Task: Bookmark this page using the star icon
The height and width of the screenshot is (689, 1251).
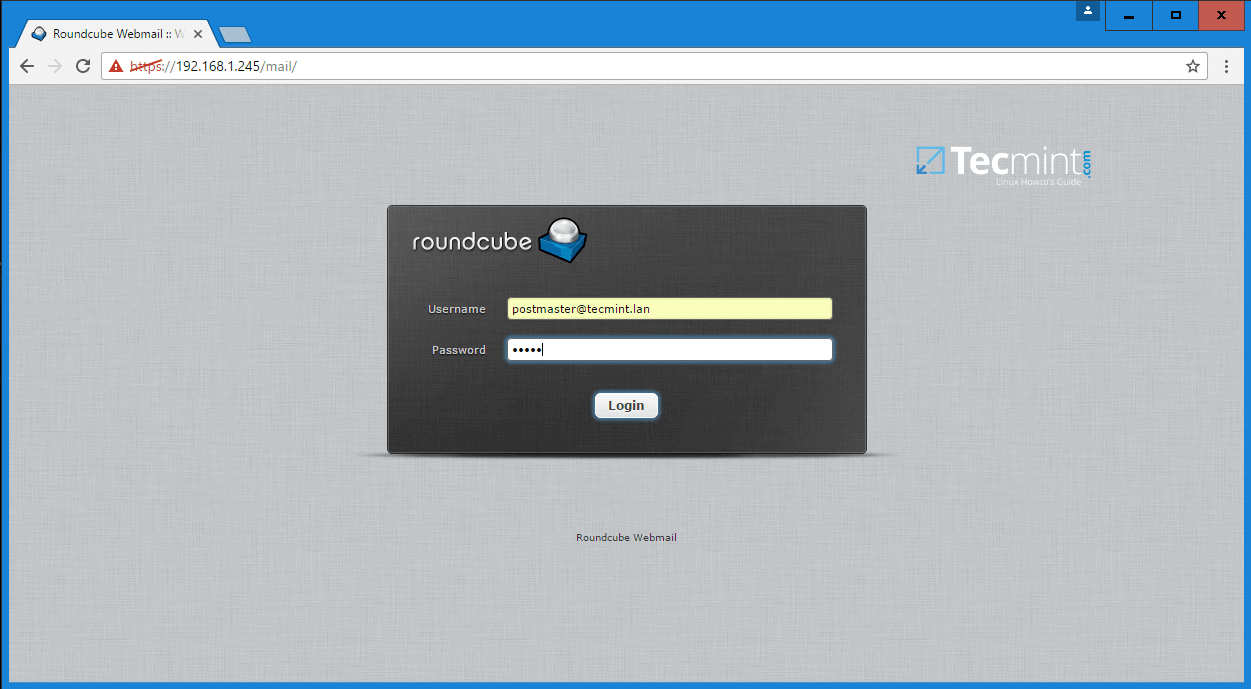Action: pos(1192,66)
